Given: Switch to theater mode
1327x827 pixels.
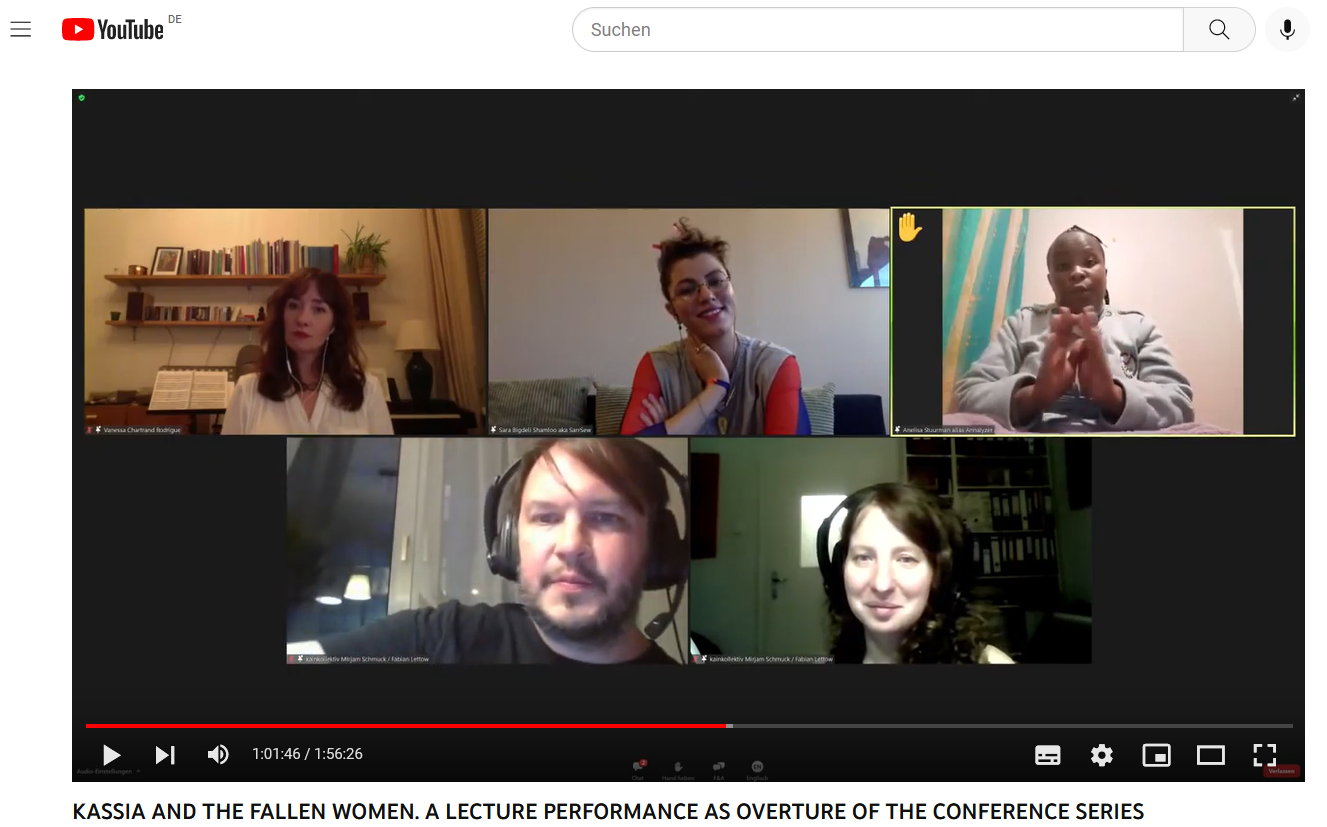Looking at the screenshot, I should tap(1211, 755).
